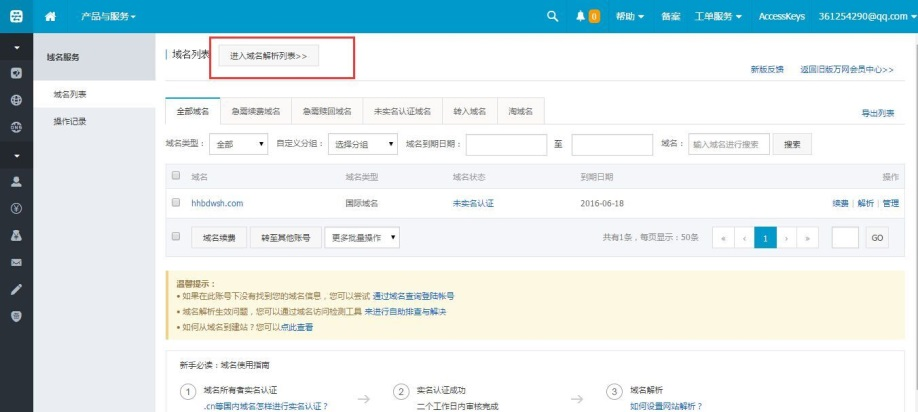
Task: Open search with the magnifier icon
Action: coord(553,16)
